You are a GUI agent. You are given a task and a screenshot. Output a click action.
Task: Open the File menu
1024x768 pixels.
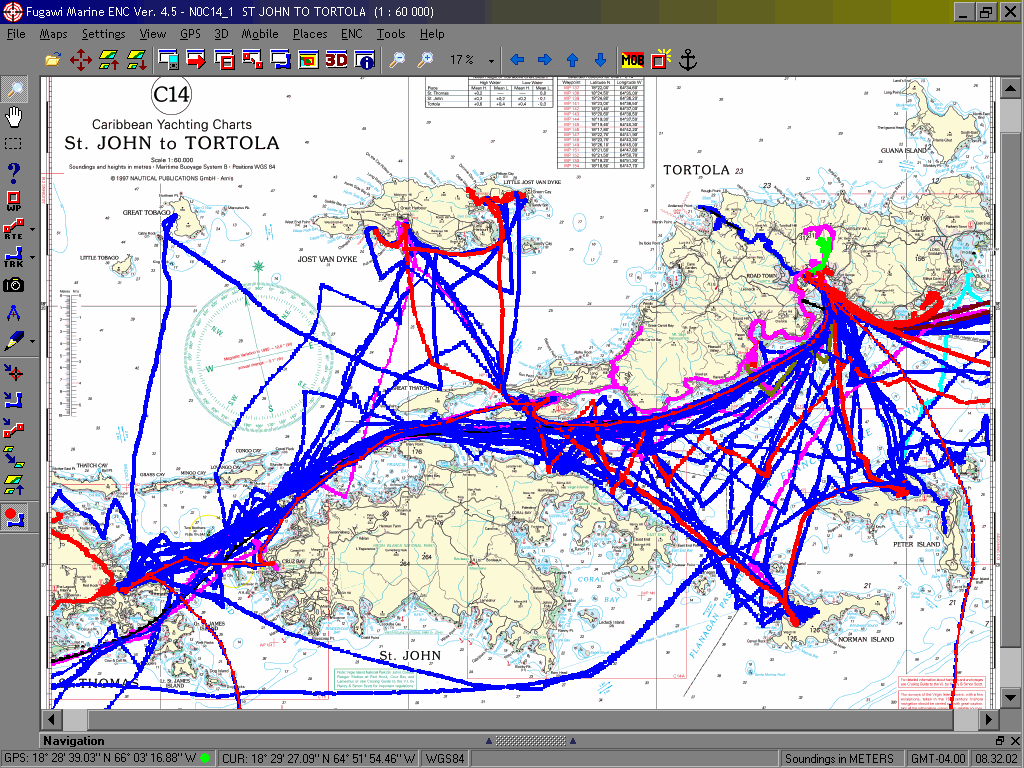(16, 34)
